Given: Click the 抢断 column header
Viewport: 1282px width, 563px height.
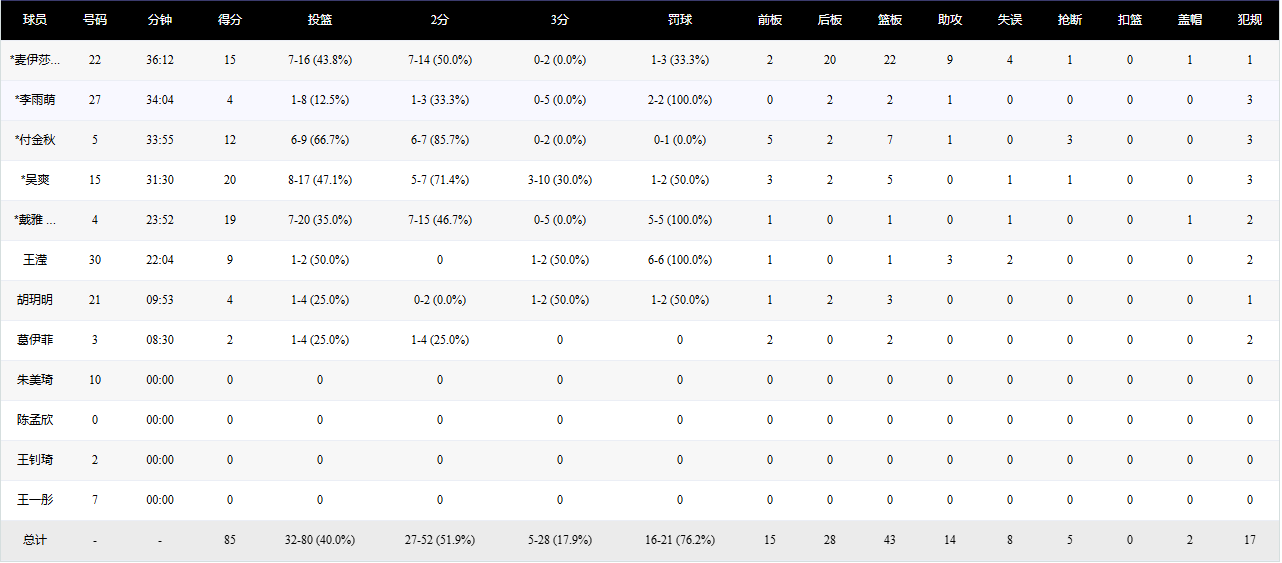Looking at the screenshot, I should 1070,20.
